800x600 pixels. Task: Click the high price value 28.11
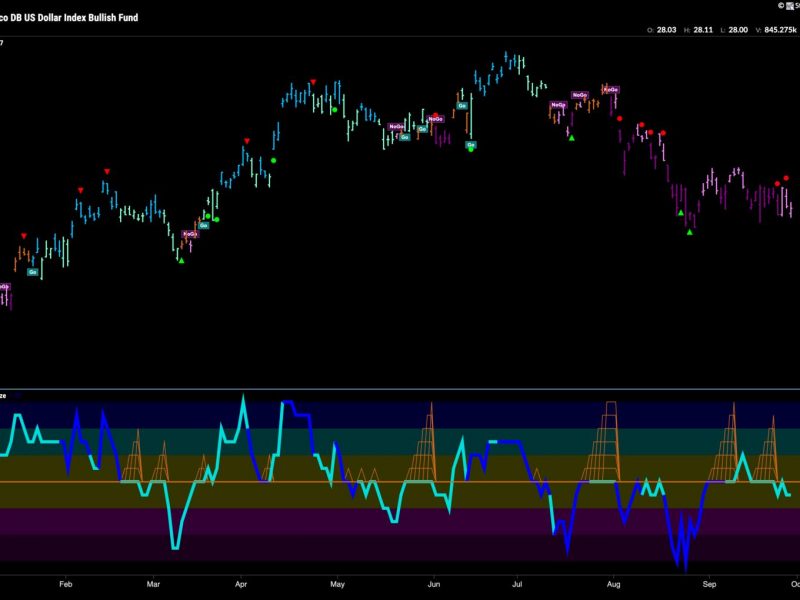pyautogui.click(x=703, y=30)
